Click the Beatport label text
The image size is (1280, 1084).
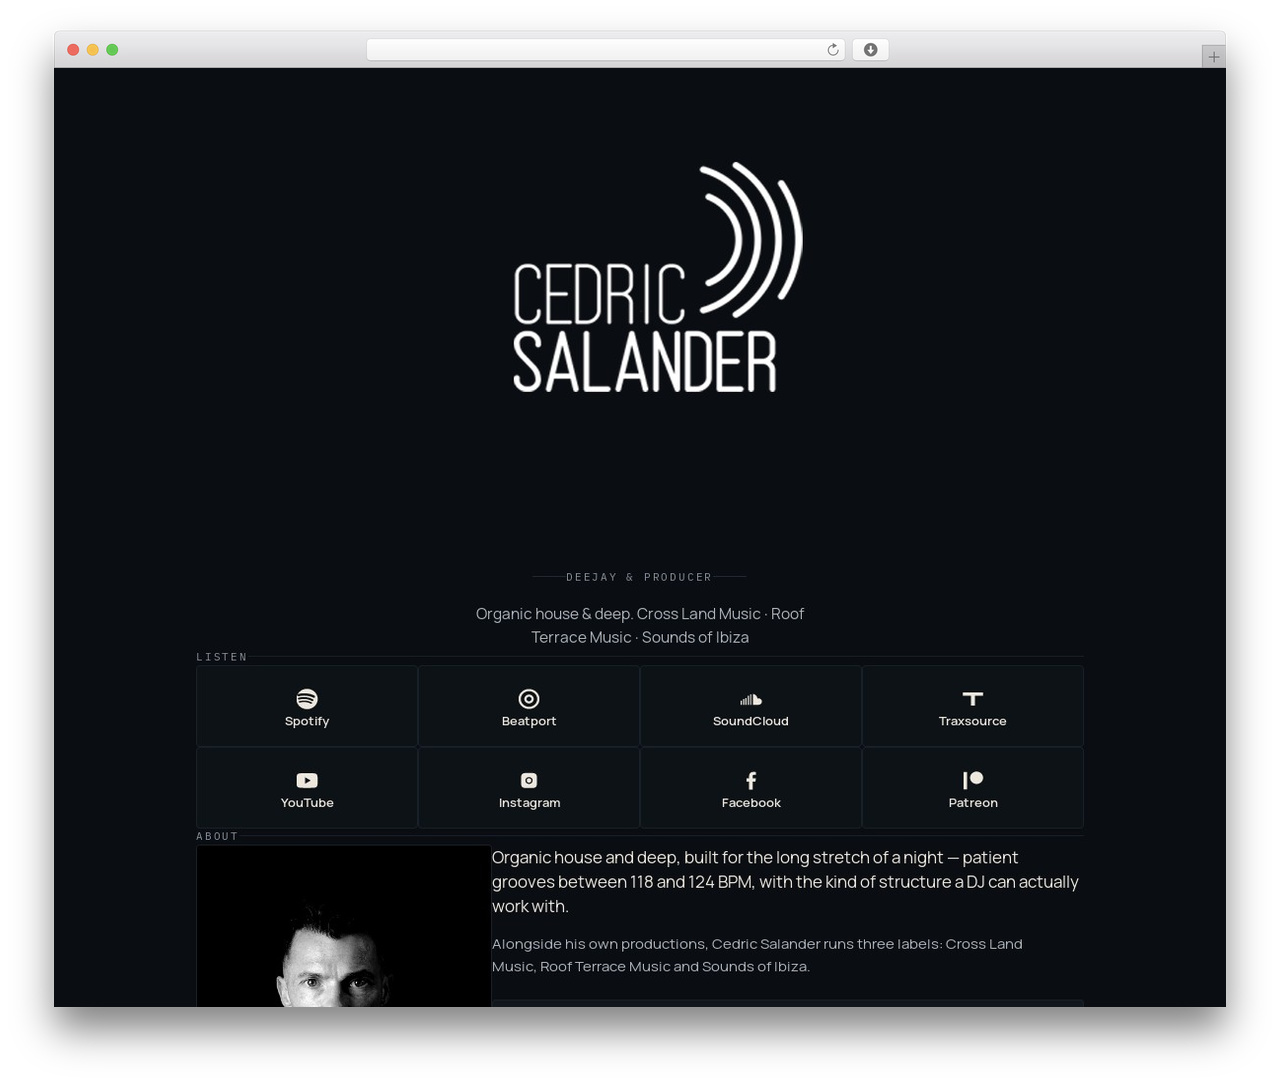[x=529, y=721]
